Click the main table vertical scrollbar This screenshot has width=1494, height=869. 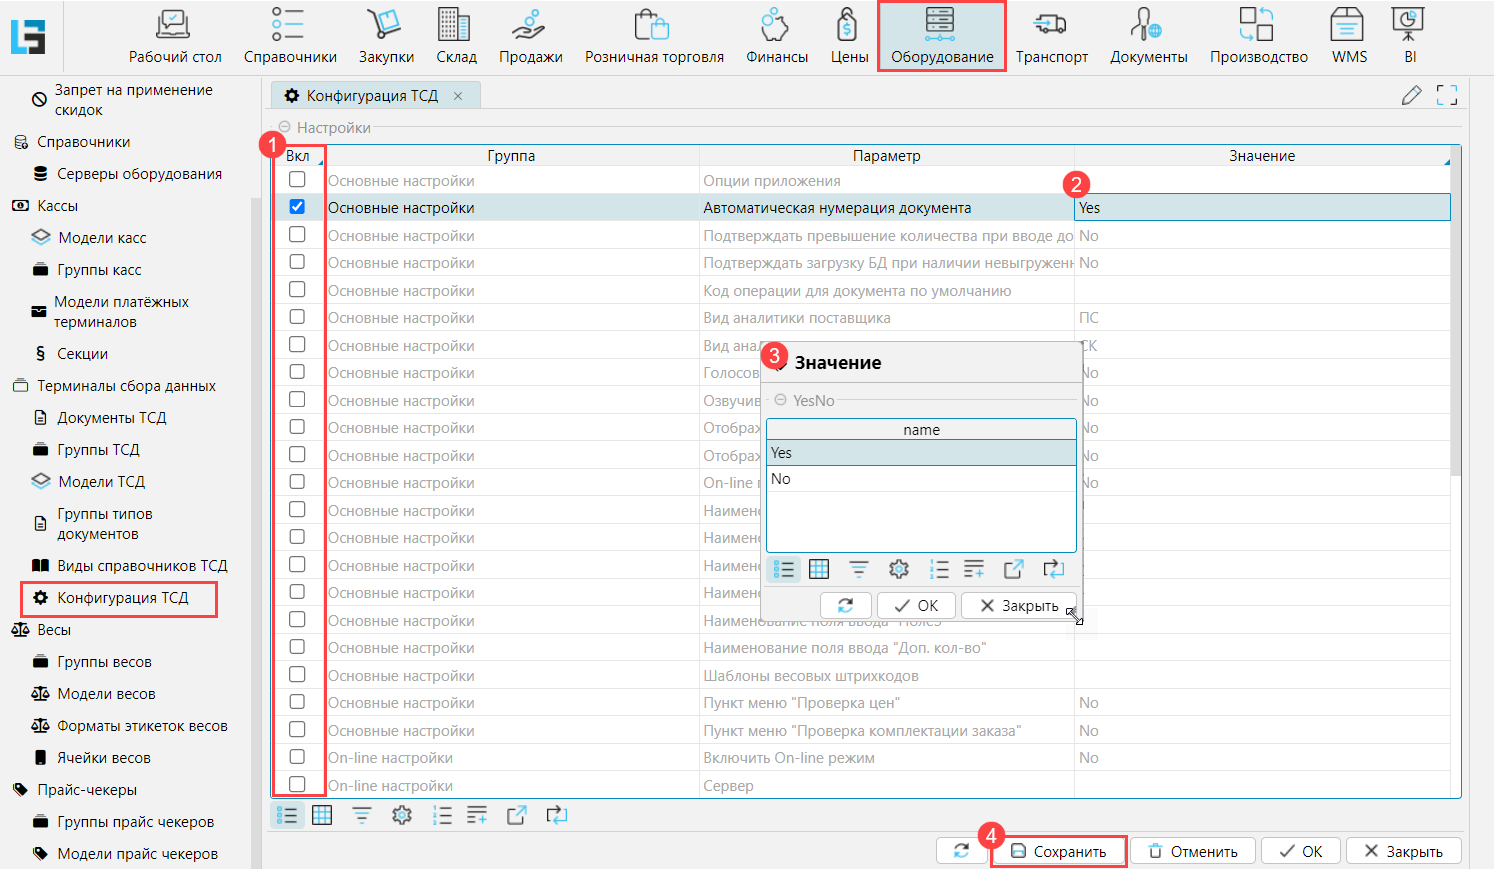1455,320
